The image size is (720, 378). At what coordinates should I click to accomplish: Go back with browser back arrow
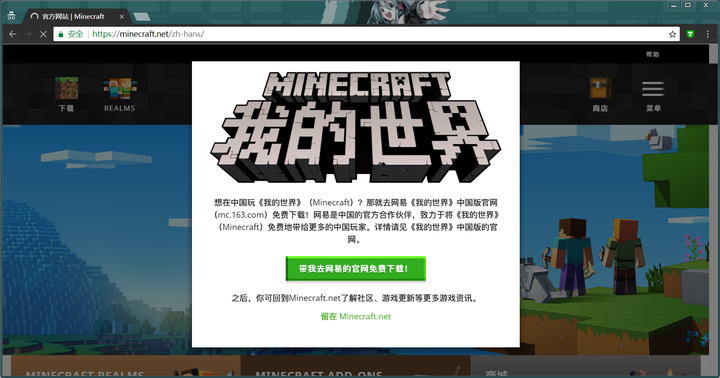[x=12, y=34]
